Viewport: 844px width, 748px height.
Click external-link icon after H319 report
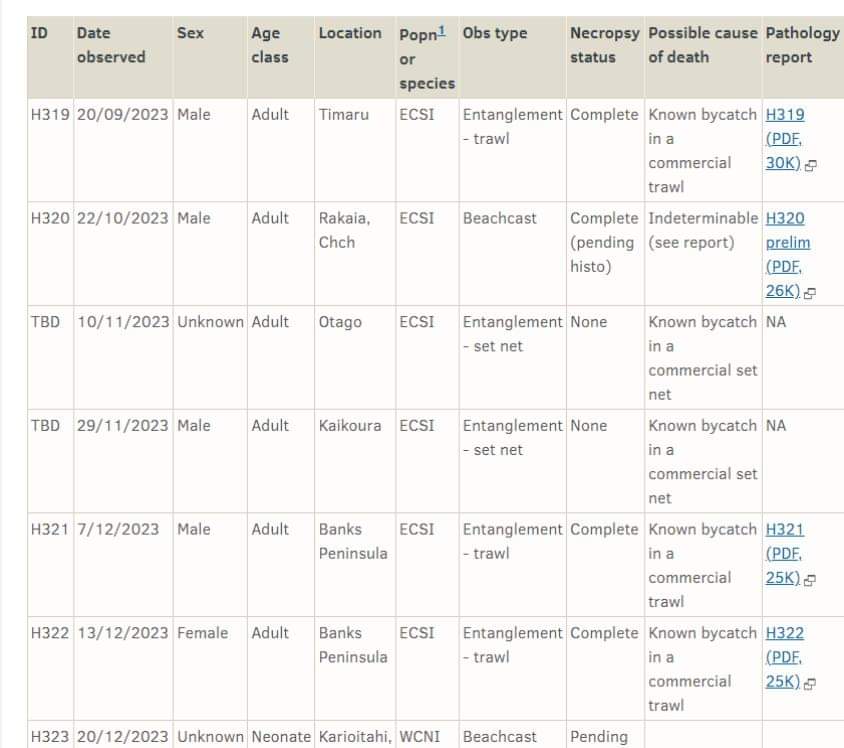point(810,165)
